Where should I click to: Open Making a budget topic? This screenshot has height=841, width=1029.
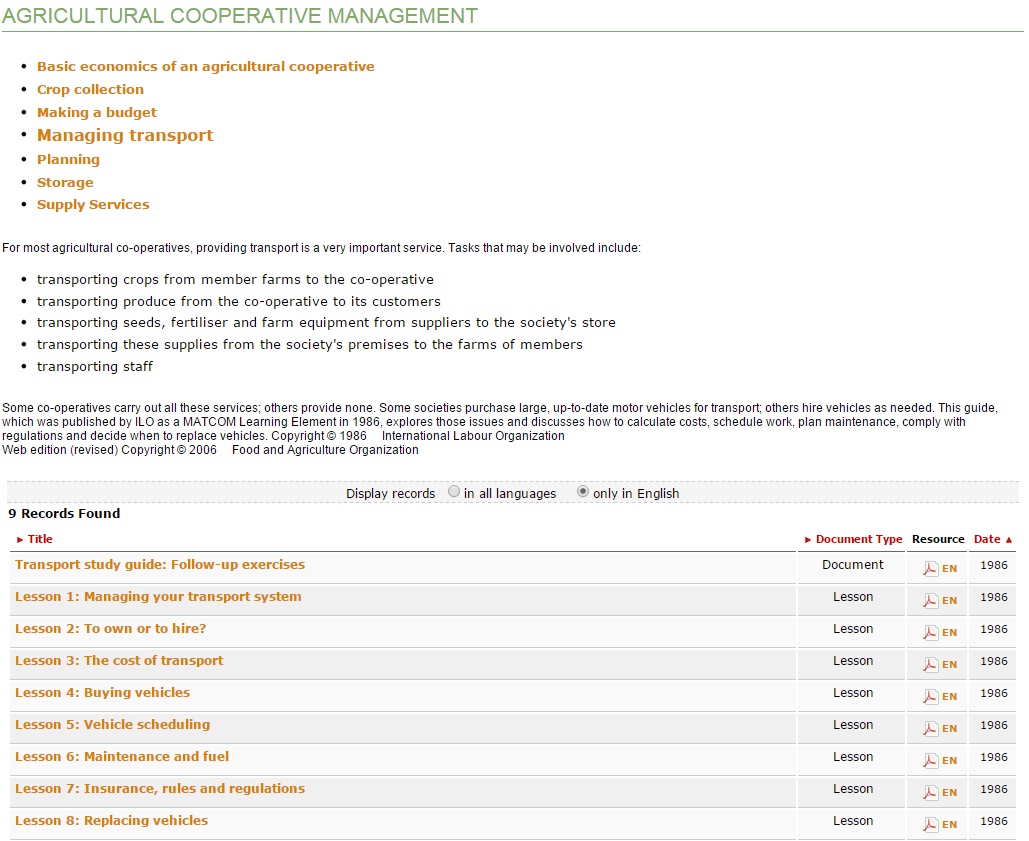tap(97, 112)
